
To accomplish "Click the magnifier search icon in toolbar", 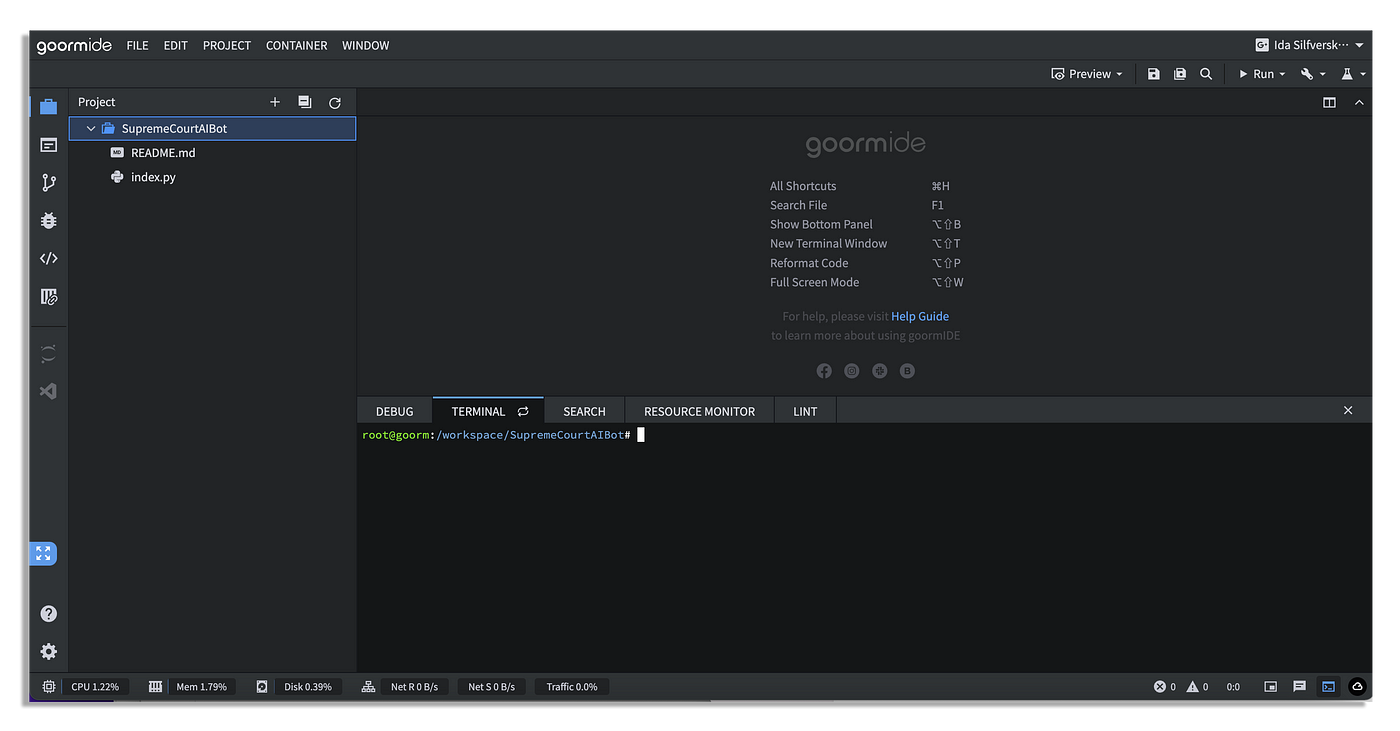I will (1206, 74).
